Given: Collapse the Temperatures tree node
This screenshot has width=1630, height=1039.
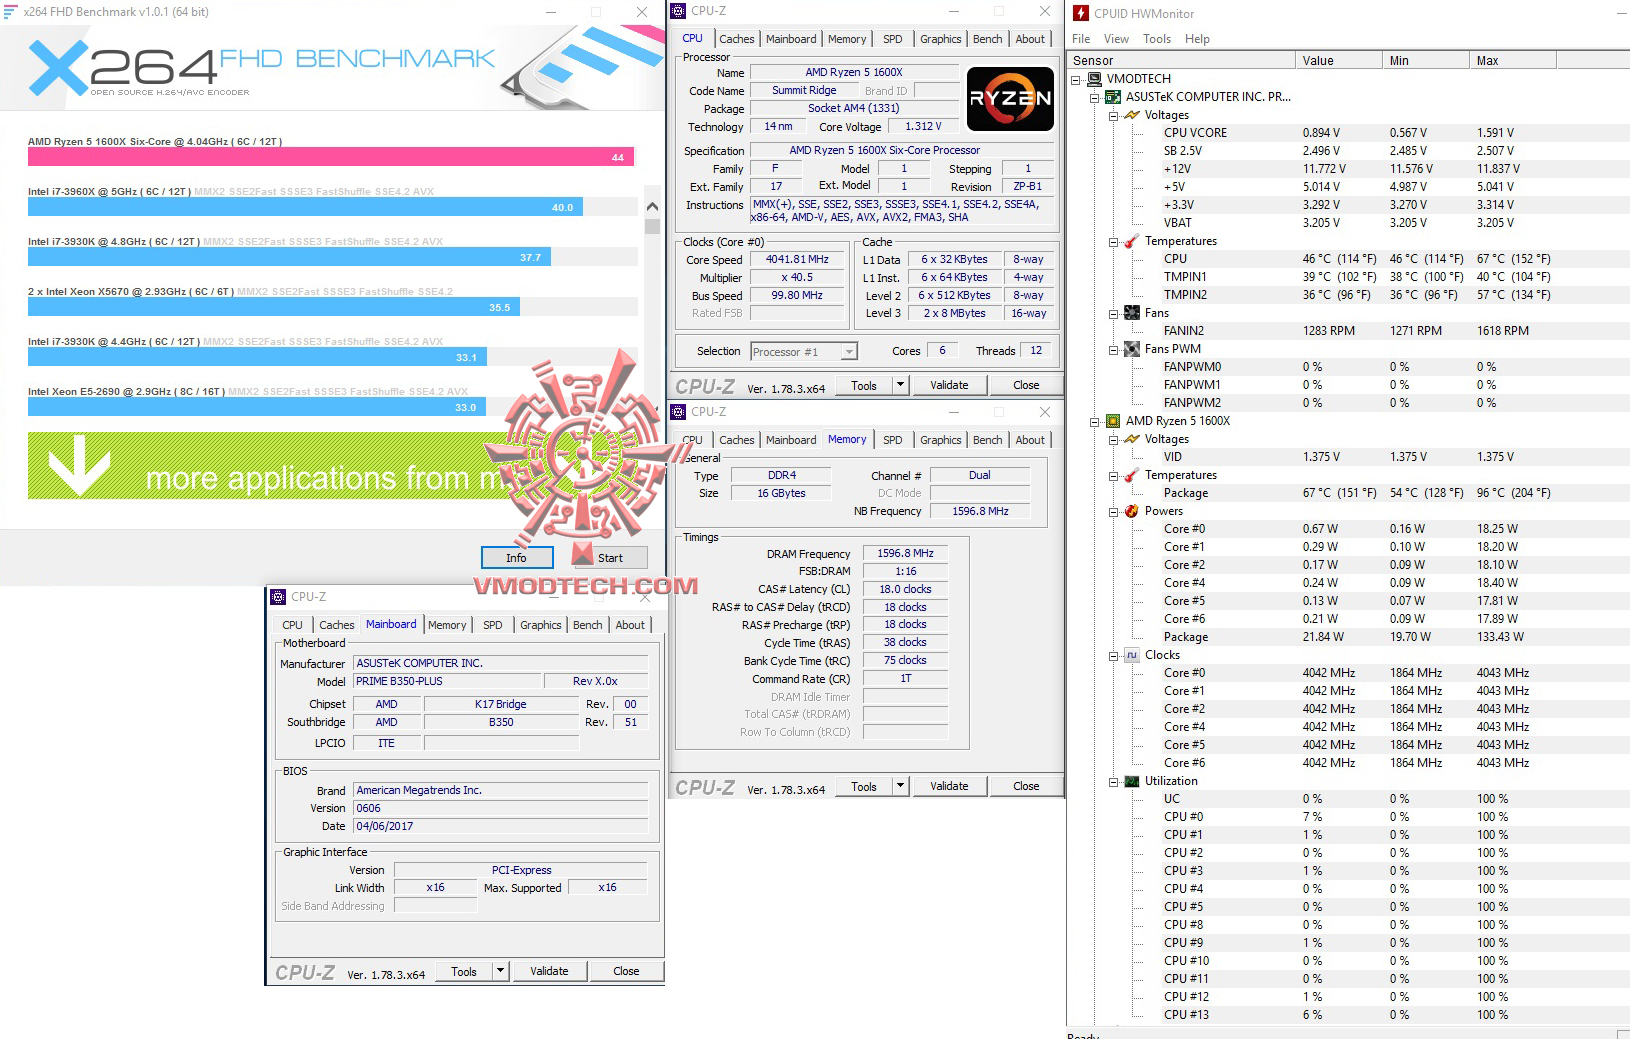Looking at the screenshot, I should (1113, 241).
